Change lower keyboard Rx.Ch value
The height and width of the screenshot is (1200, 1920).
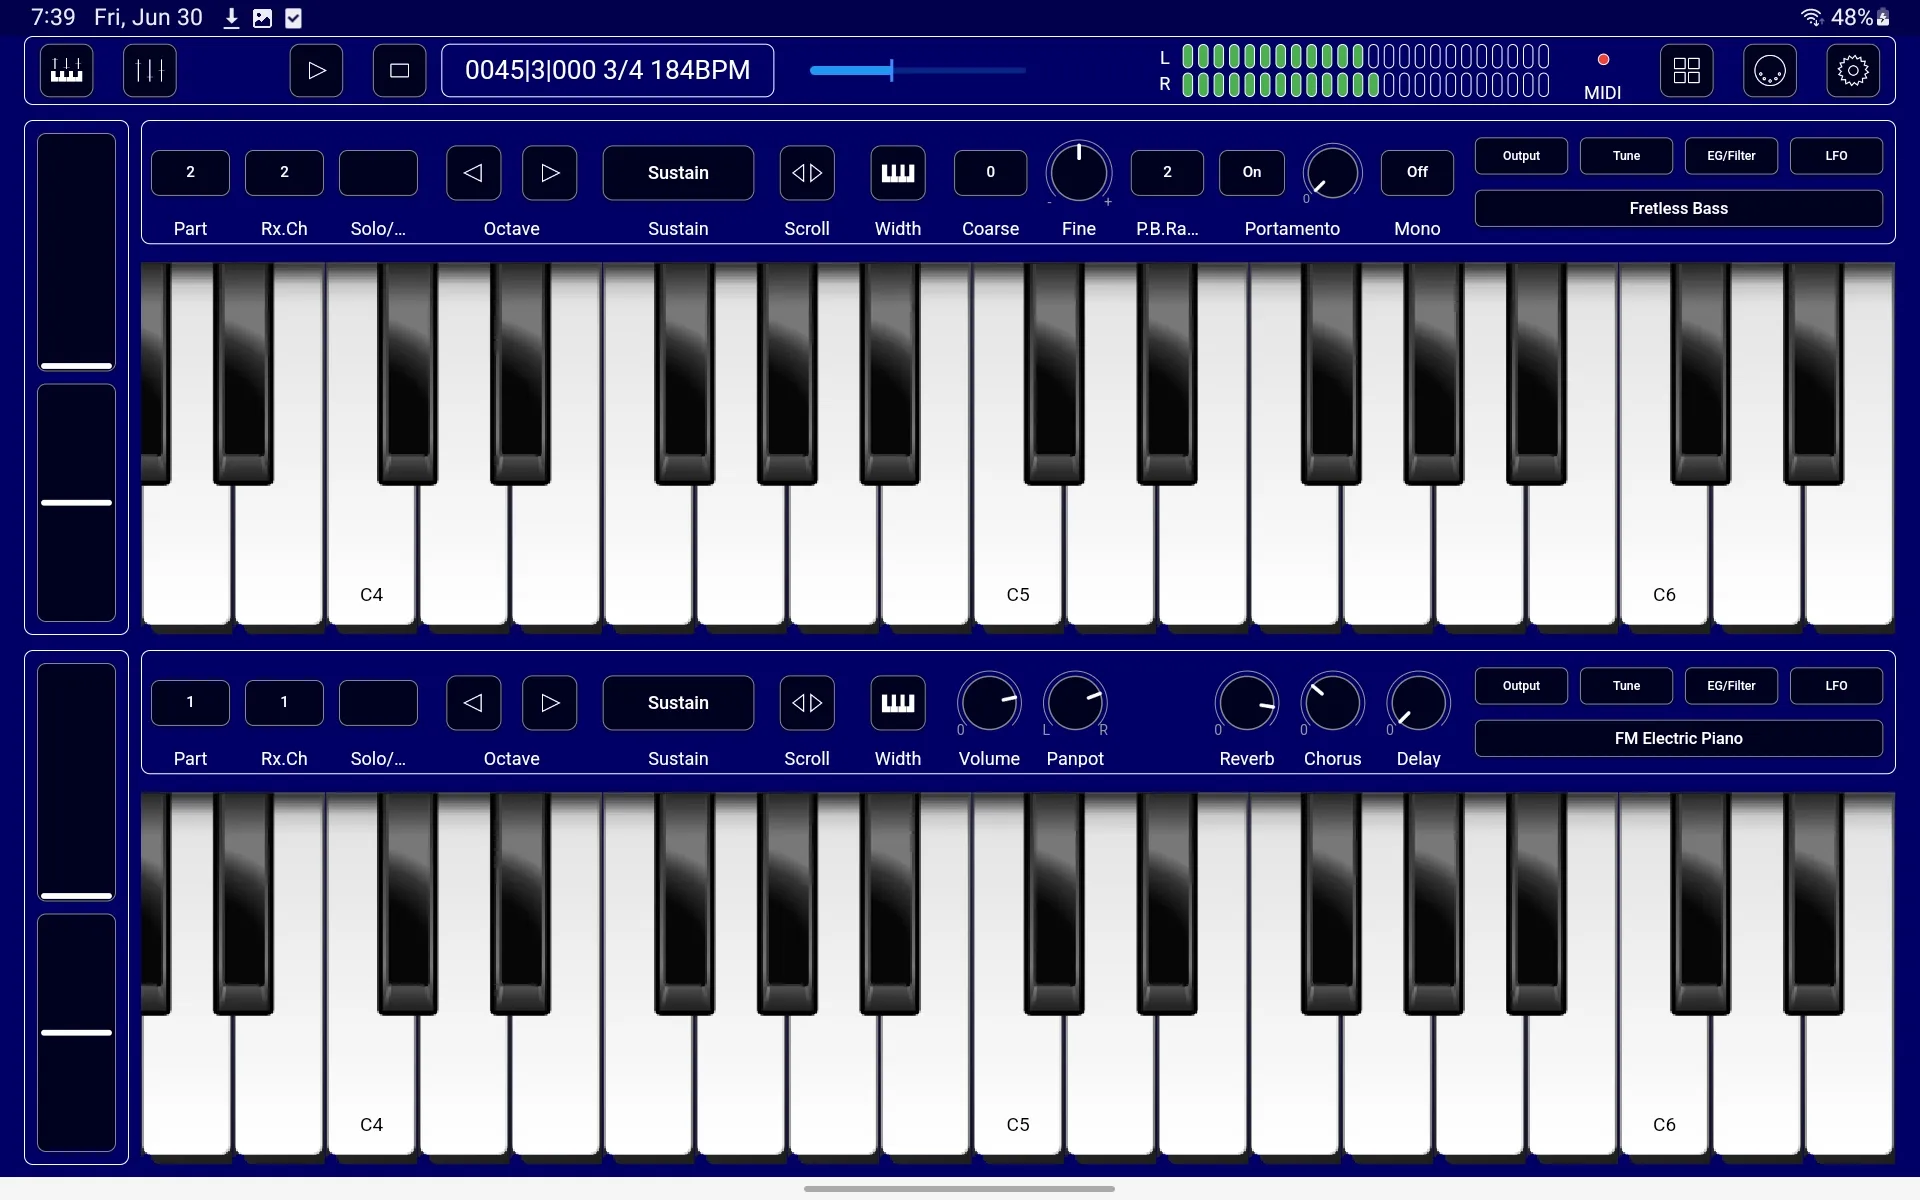(x=284, y=703)
